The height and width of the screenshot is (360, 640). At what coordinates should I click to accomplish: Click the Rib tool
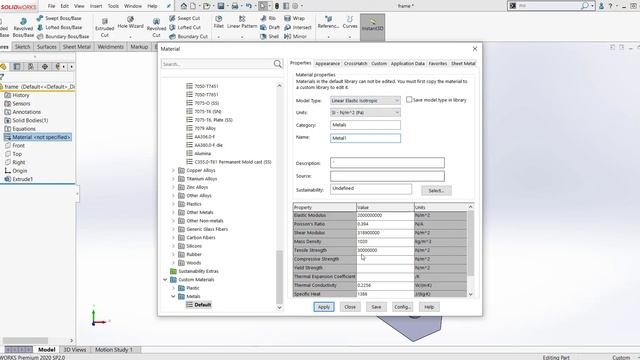coord(268,18)
